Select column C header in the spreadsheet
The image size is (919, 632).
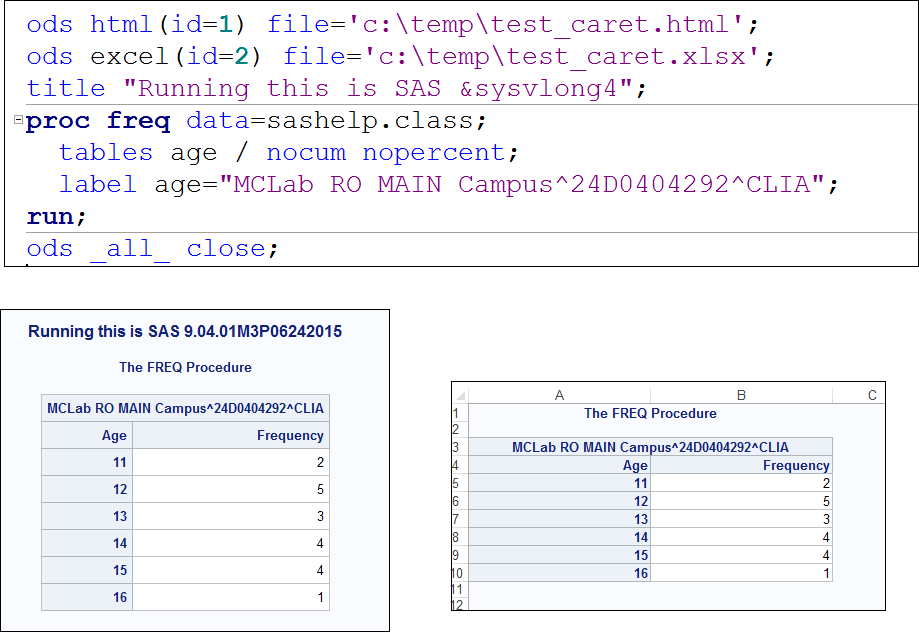(871, 395)
